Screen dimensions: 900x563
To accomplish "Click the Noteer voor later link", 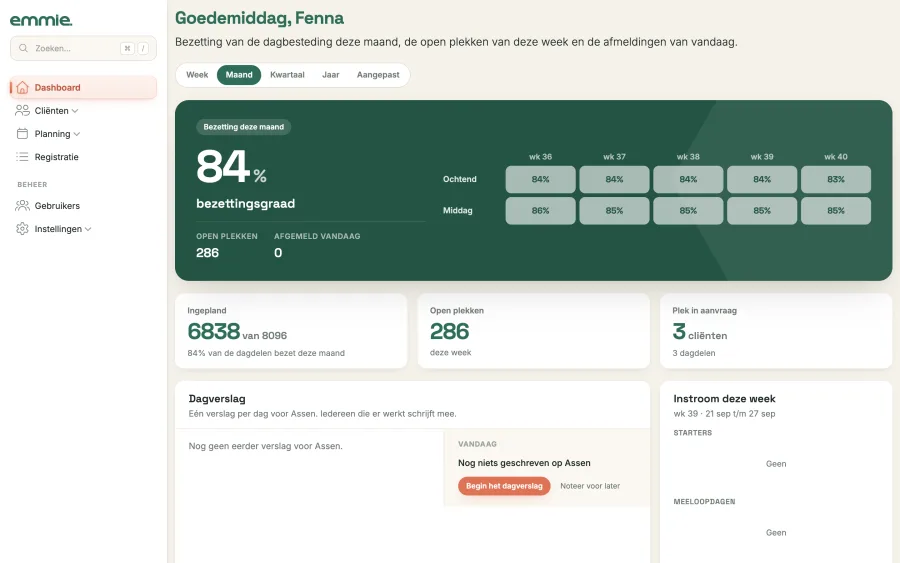I will (x=590, y=486).
